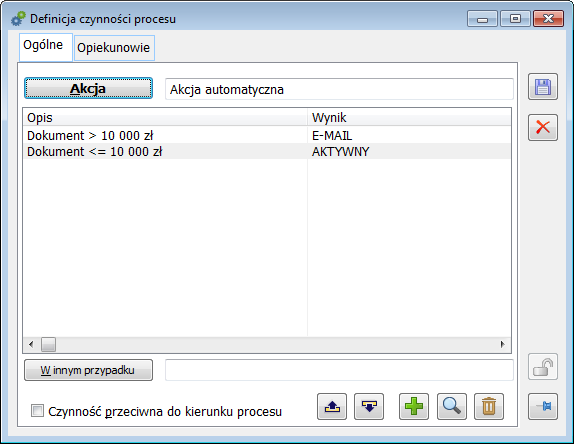Click the Akcja button

88,88
